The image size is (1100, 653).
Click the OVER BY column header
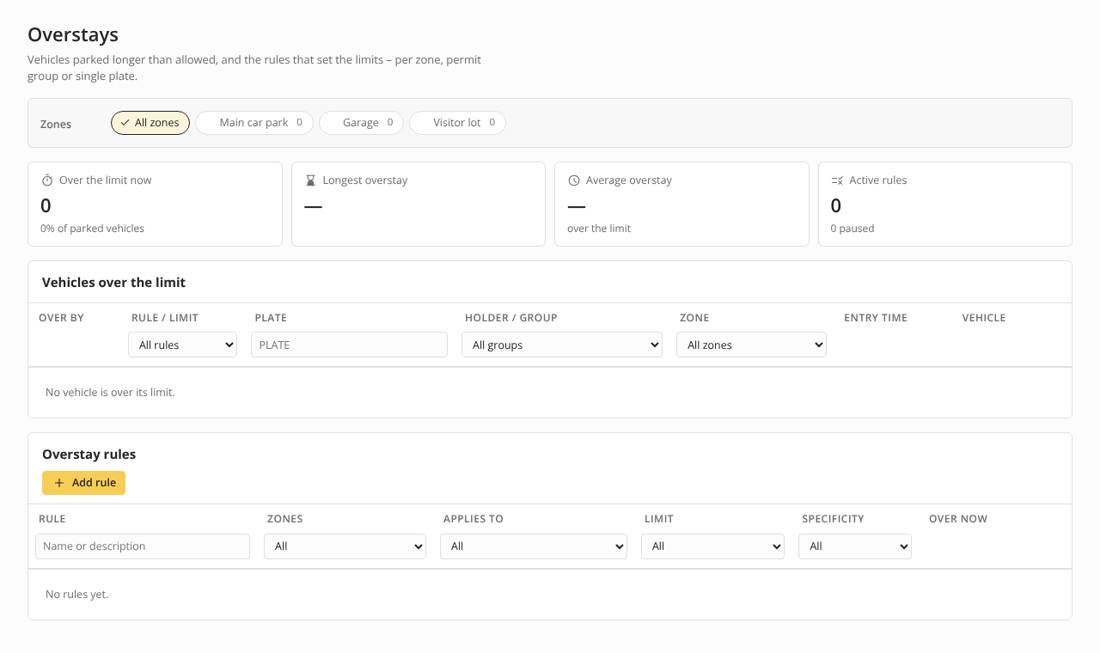[61, 318]
